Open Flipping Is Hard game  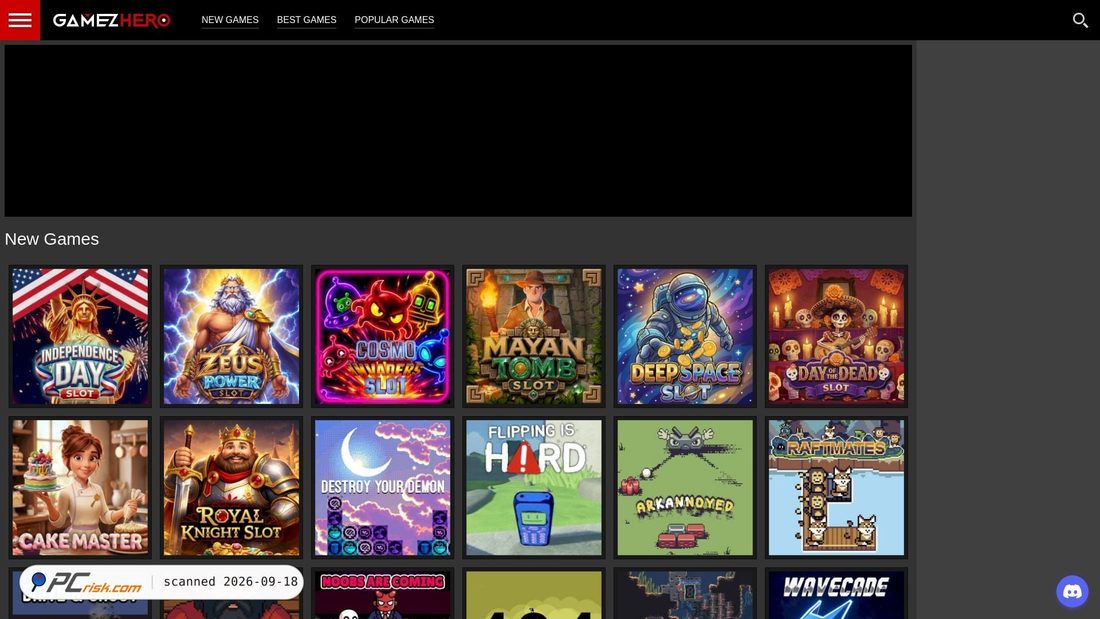point(534,488)
